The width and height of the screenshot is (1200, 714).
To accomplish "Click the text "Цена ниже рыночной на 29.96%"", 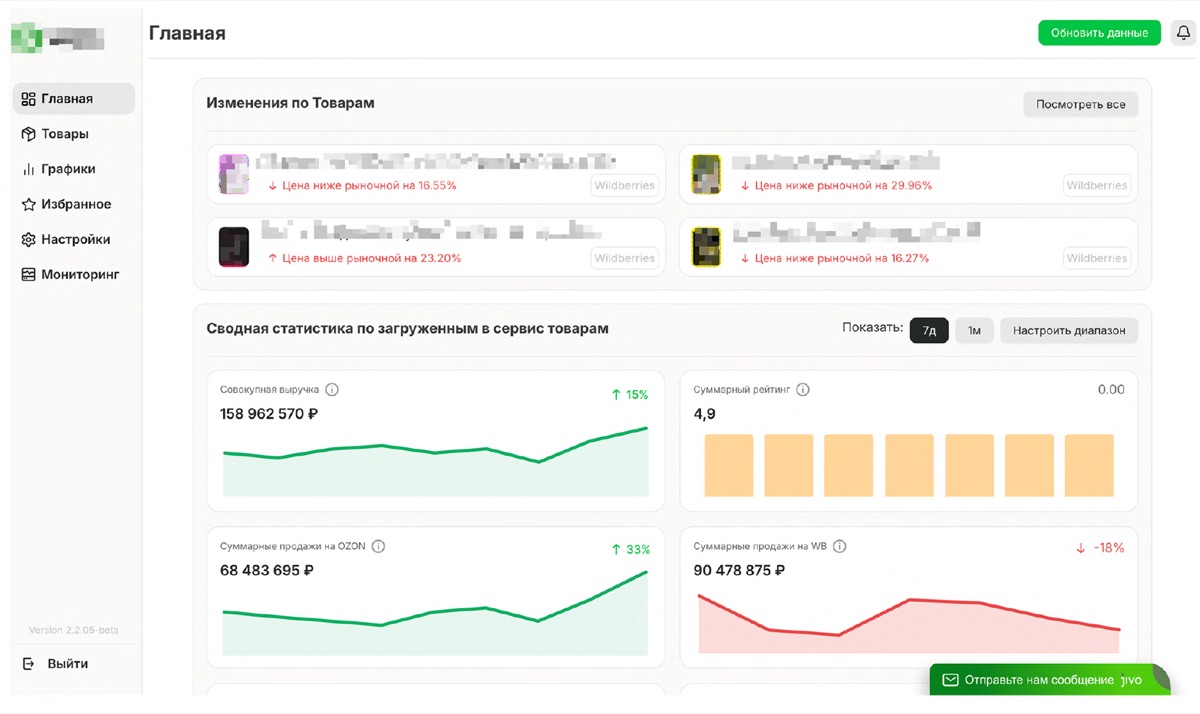I will (x=843, y=185).
